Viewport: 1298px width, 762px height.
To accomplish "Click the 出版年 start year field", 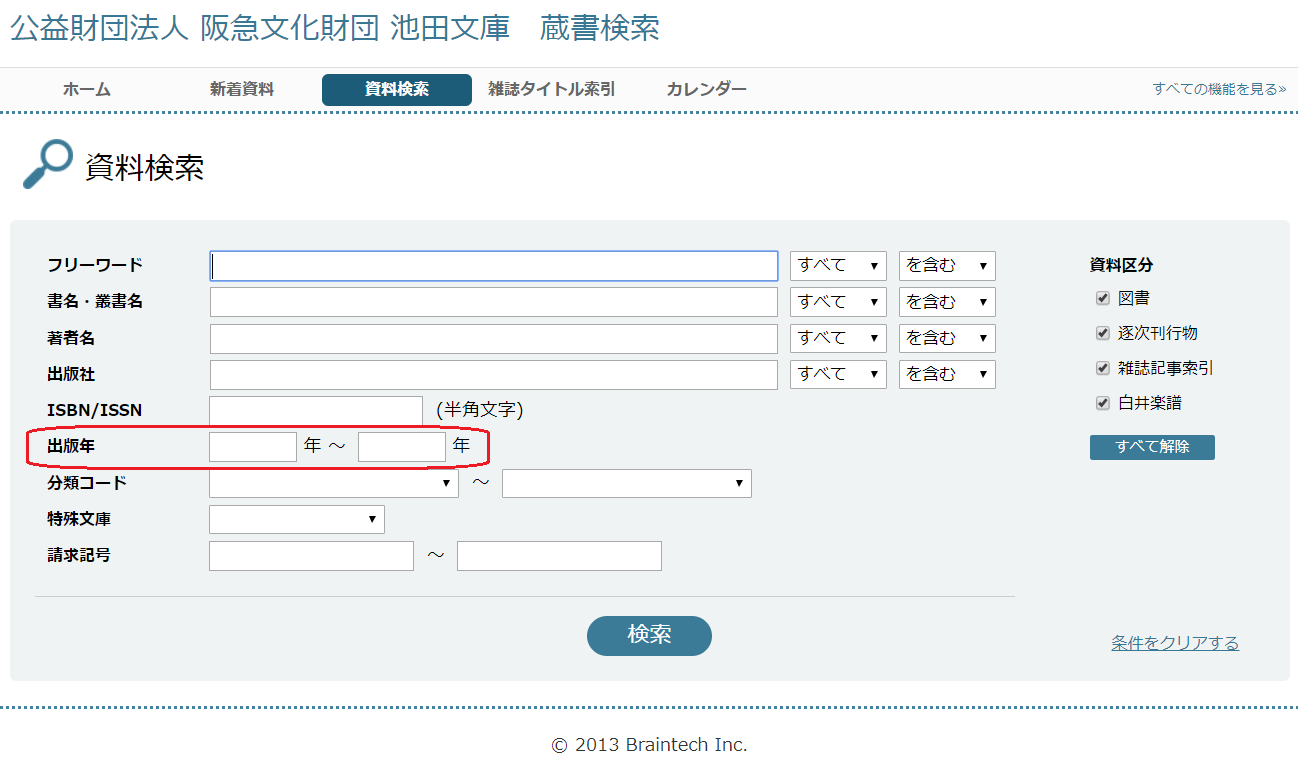I will pos(253,446).
